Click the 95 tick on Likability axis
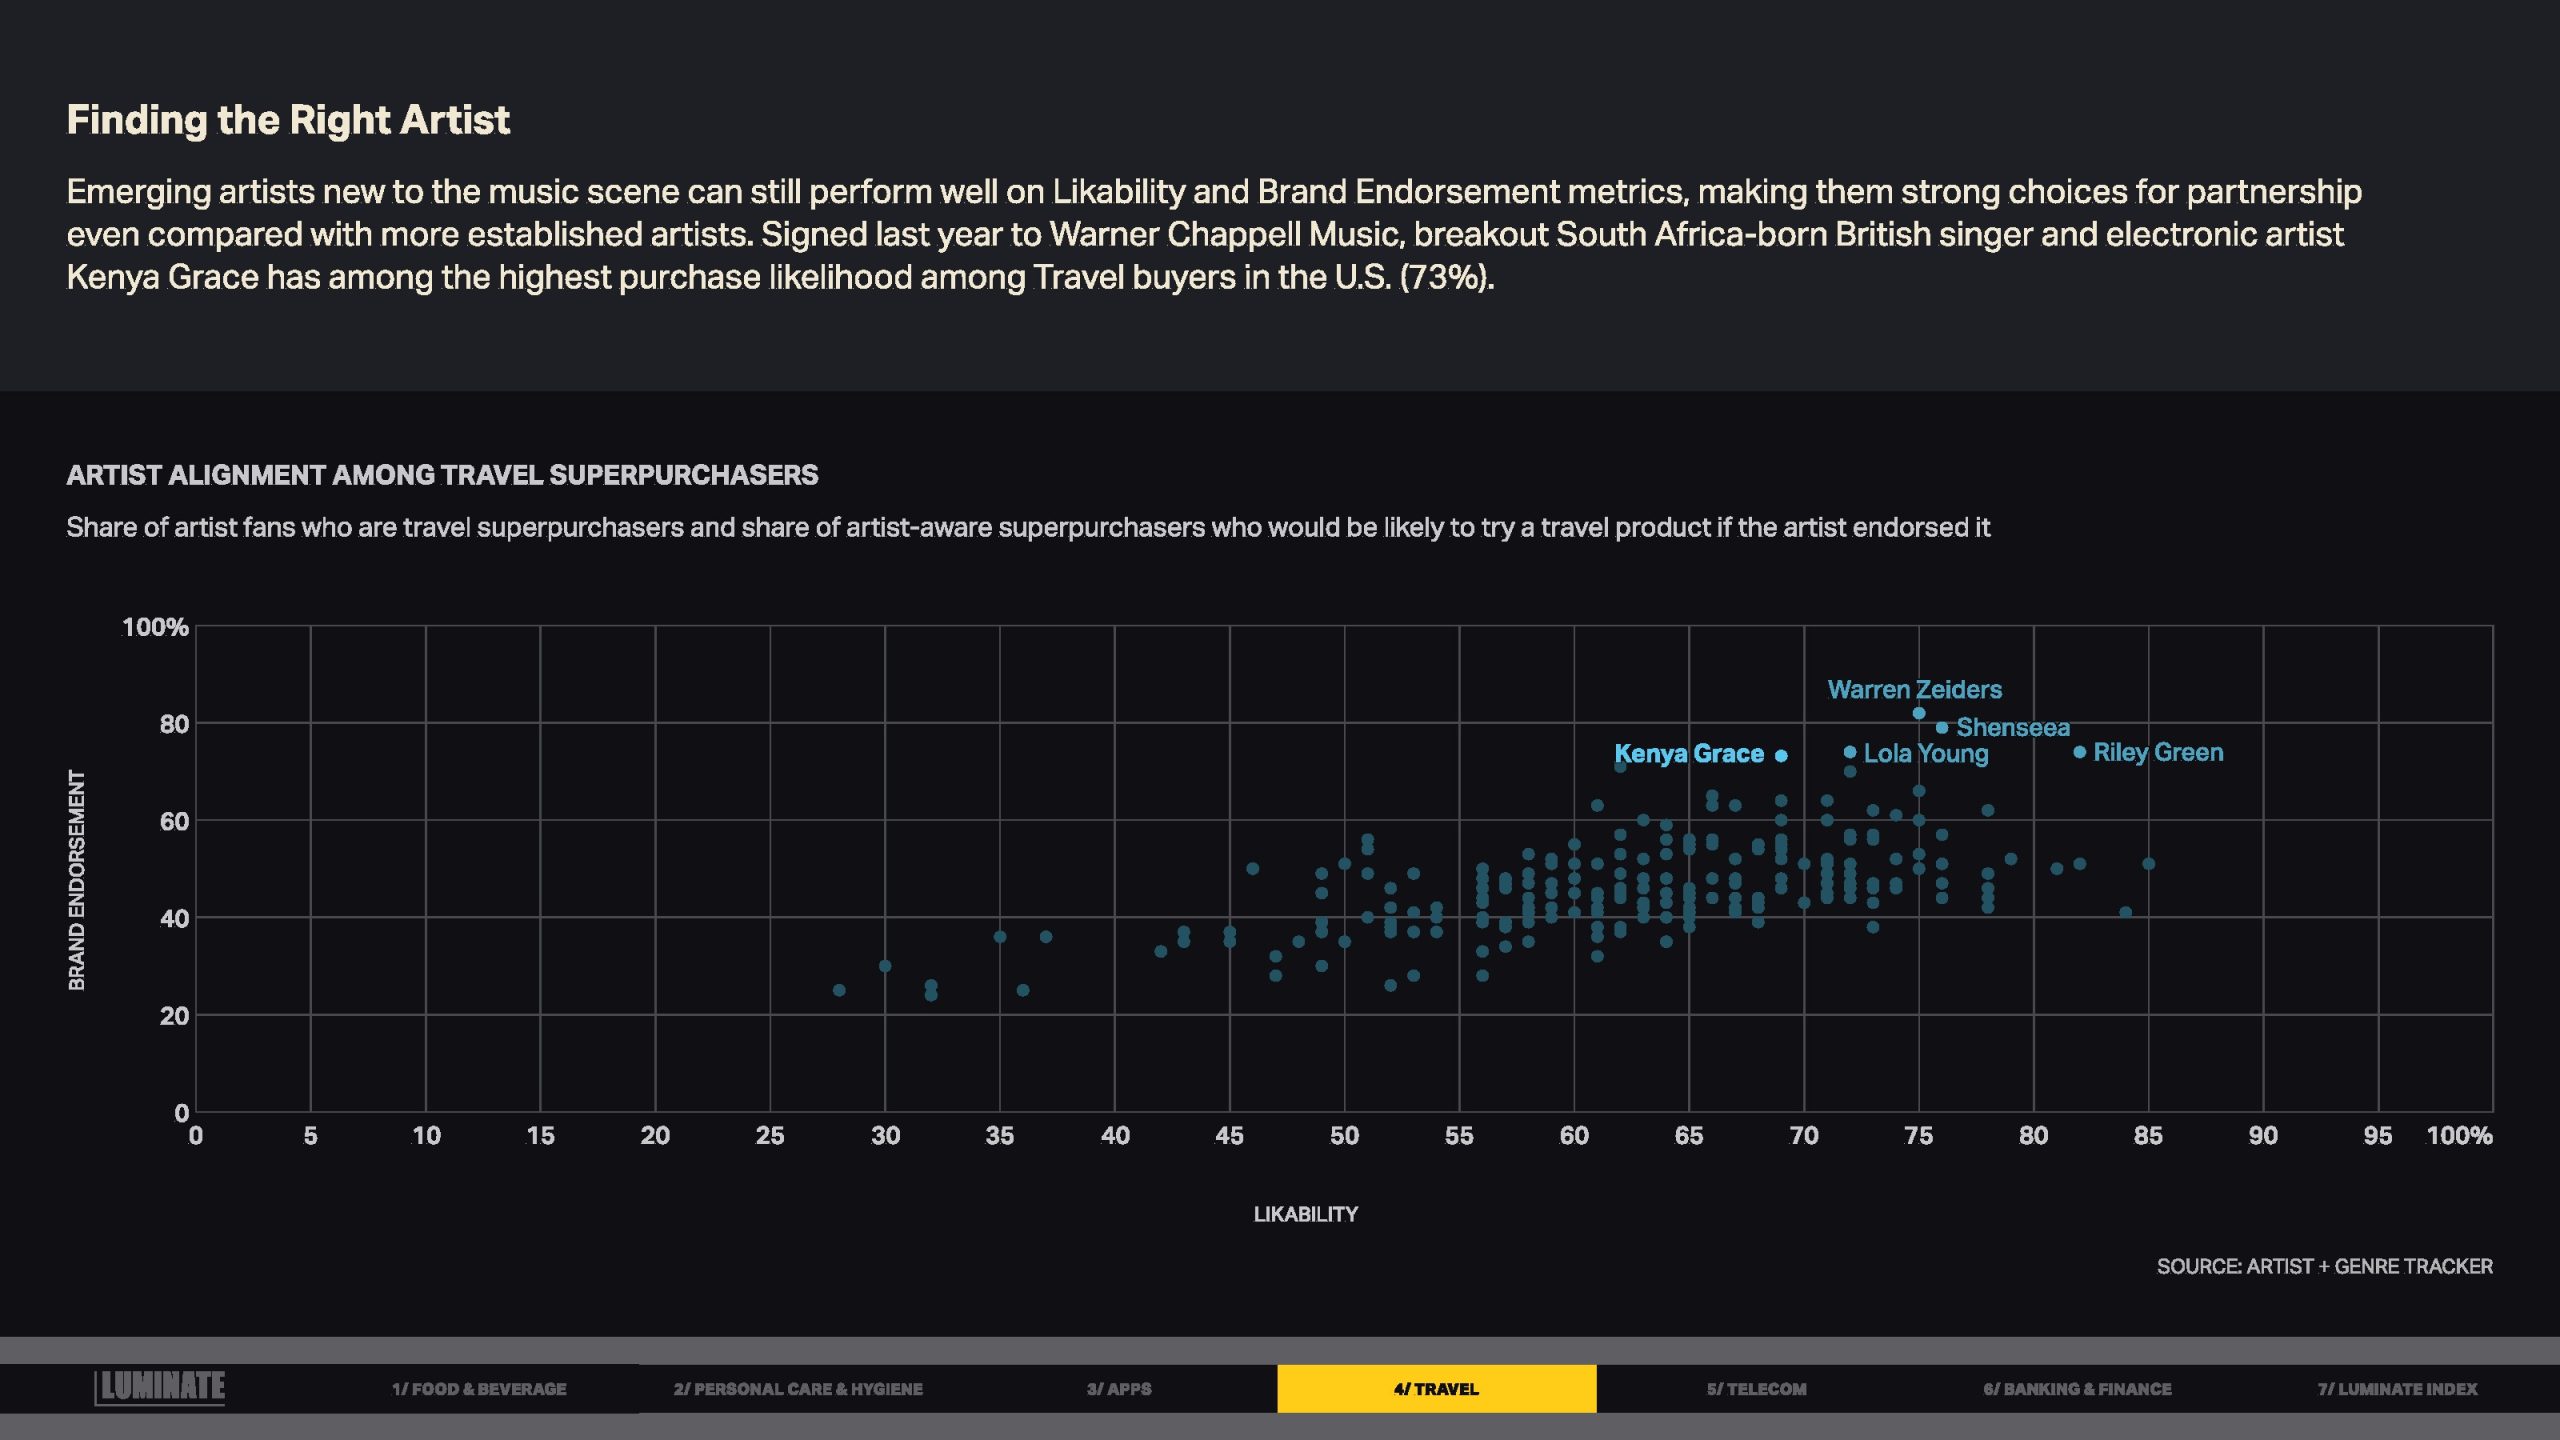Viewport: 2560px width, 1440px height. point(2378,1136)
